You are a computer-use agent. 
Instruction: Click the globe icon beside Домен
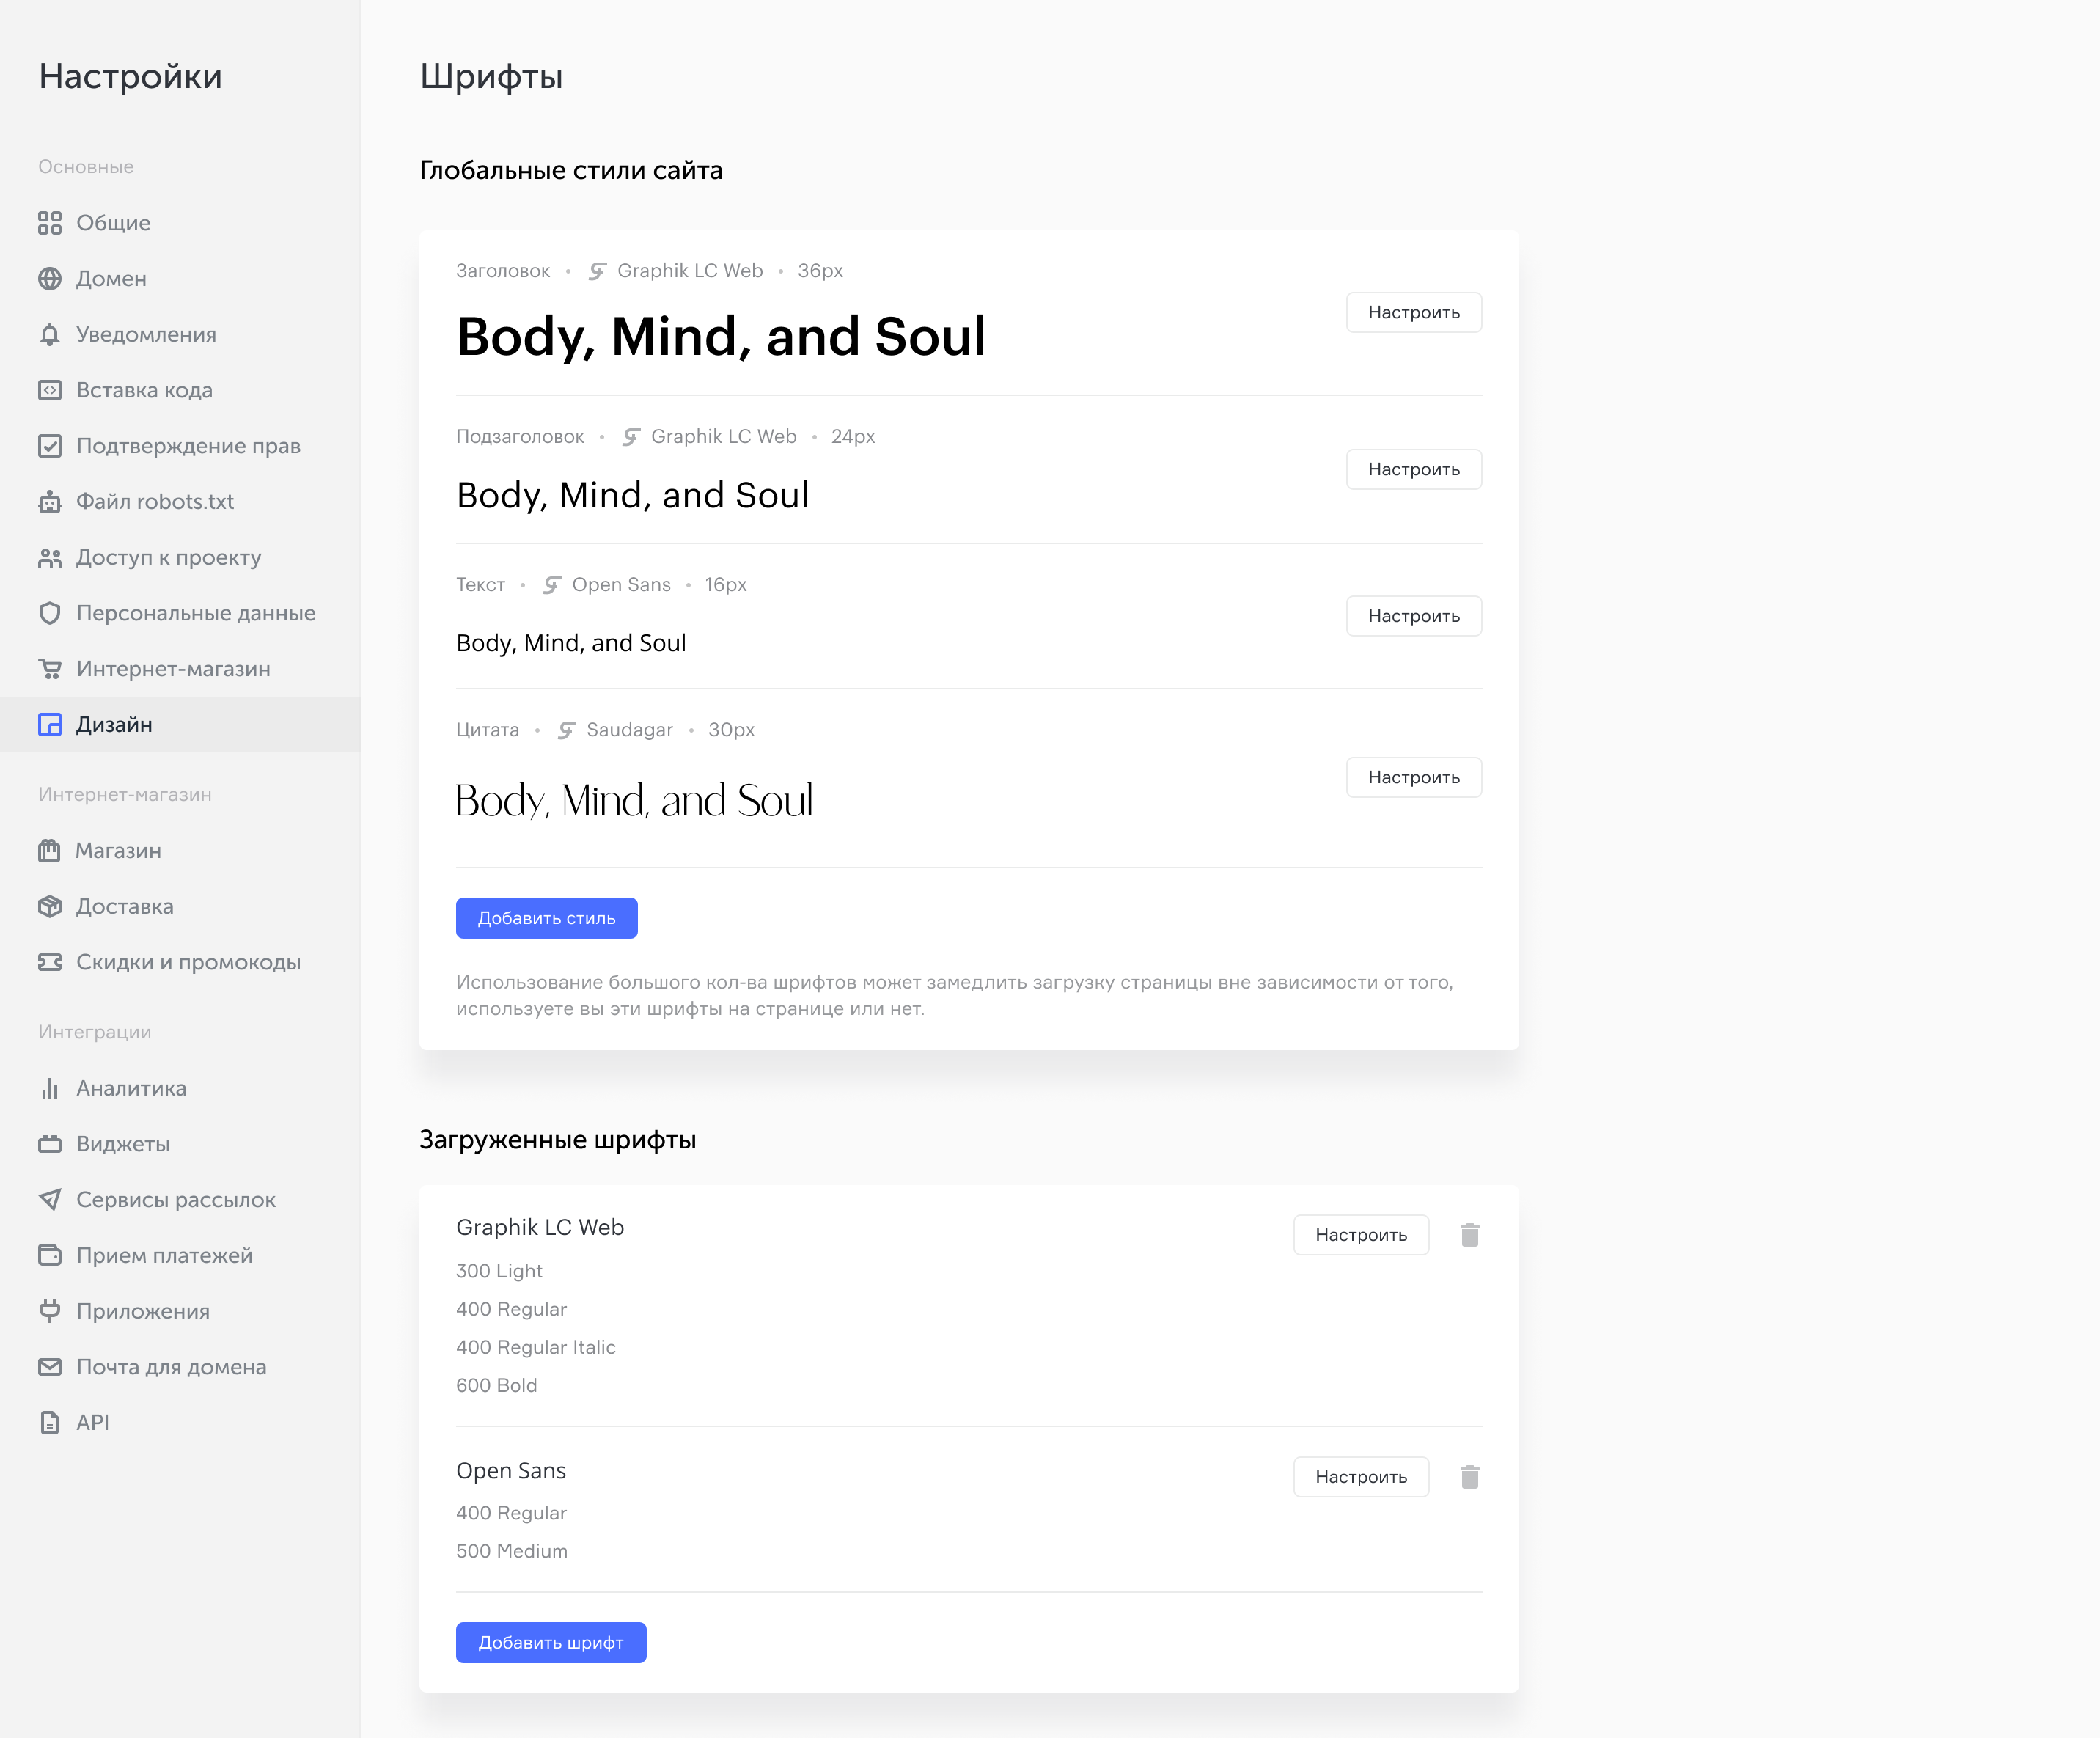[50, 279]
